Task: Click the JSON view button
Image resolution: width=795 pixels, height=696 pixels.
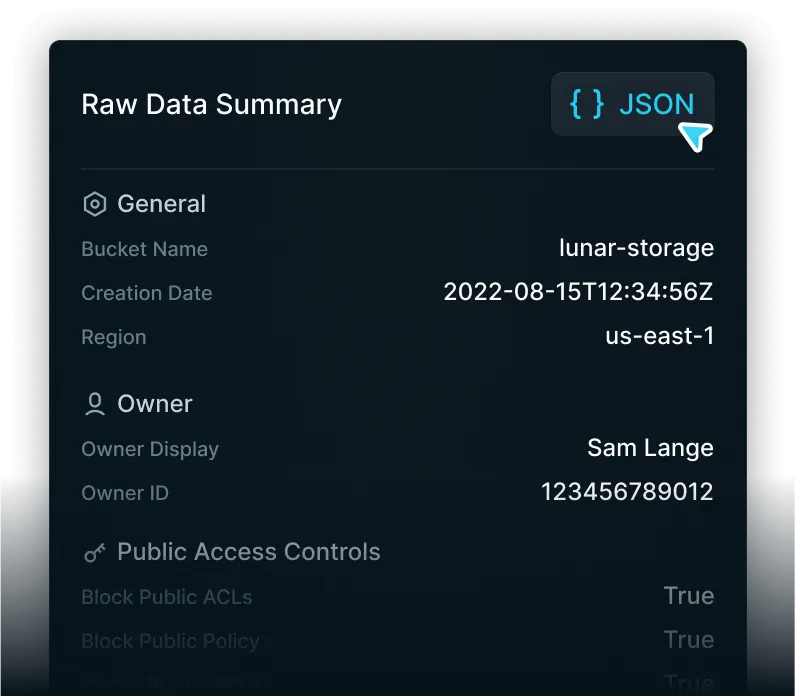Action: (x=632, y=104)
